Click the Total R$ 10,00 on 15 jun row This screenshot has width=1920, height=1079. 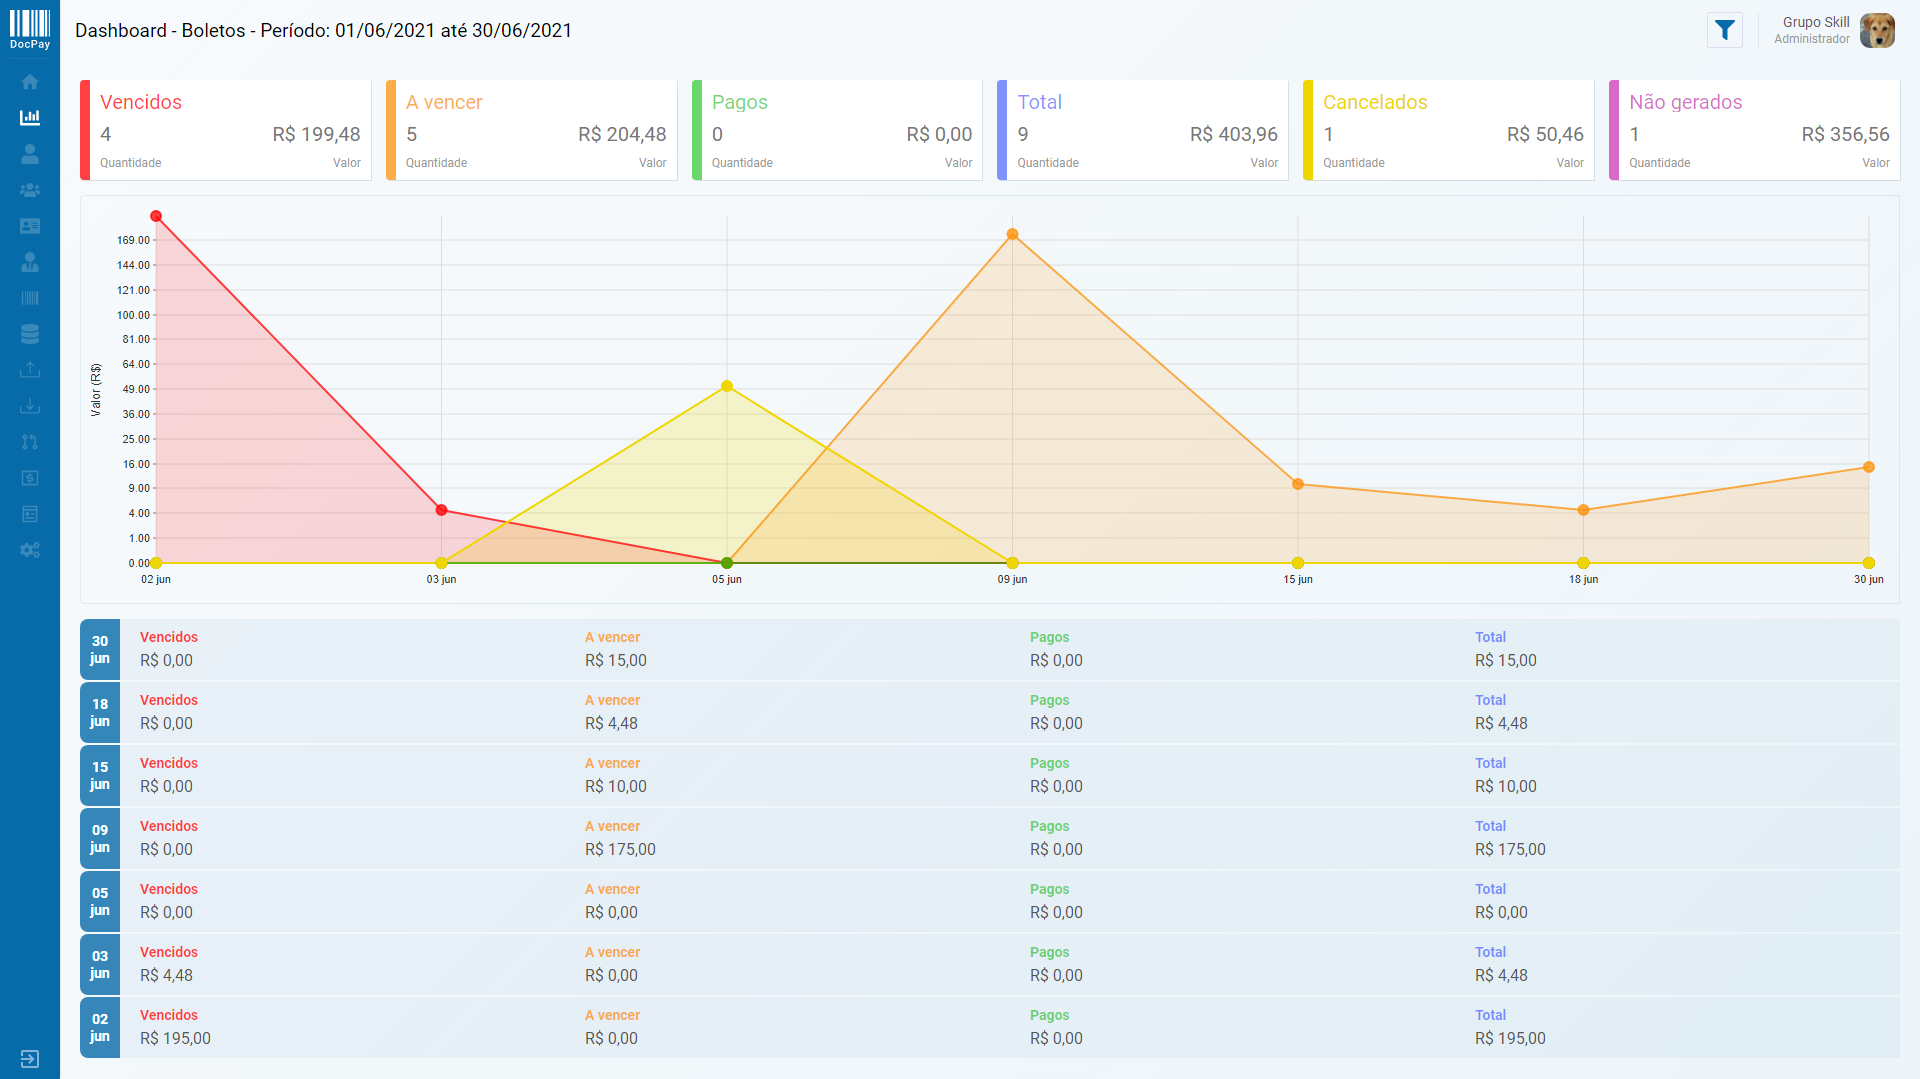pos(1506,786)
